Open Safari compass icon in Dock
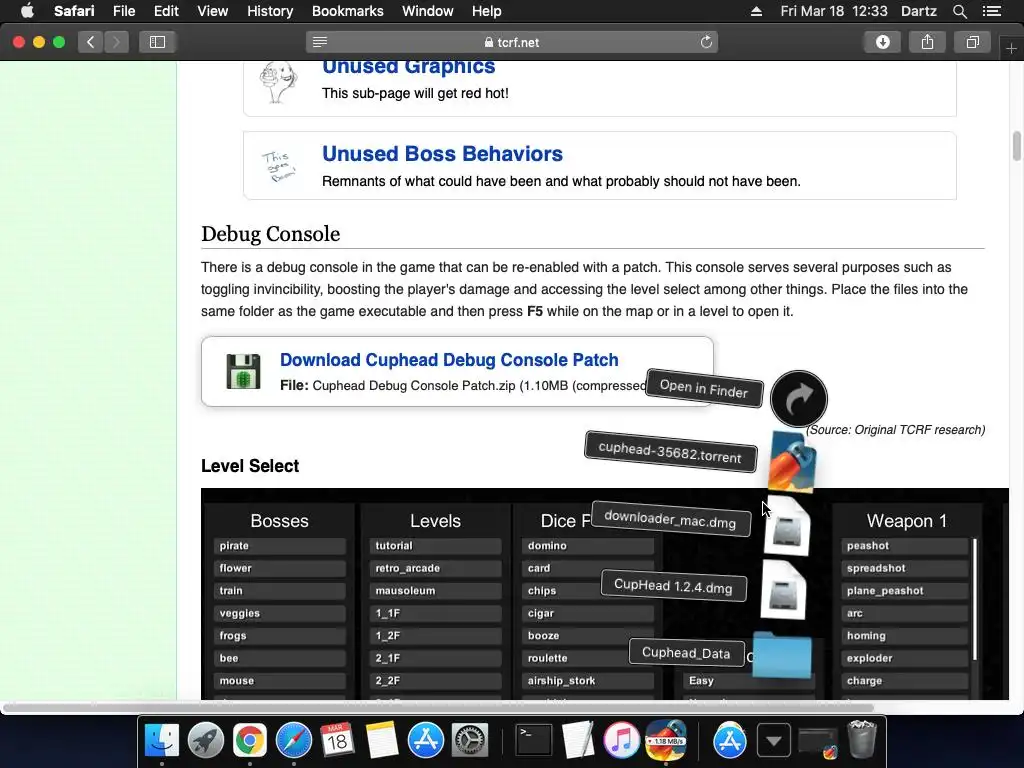This screenshot has height=768, width=1024. pyautogui.click(x=294, y=741)
